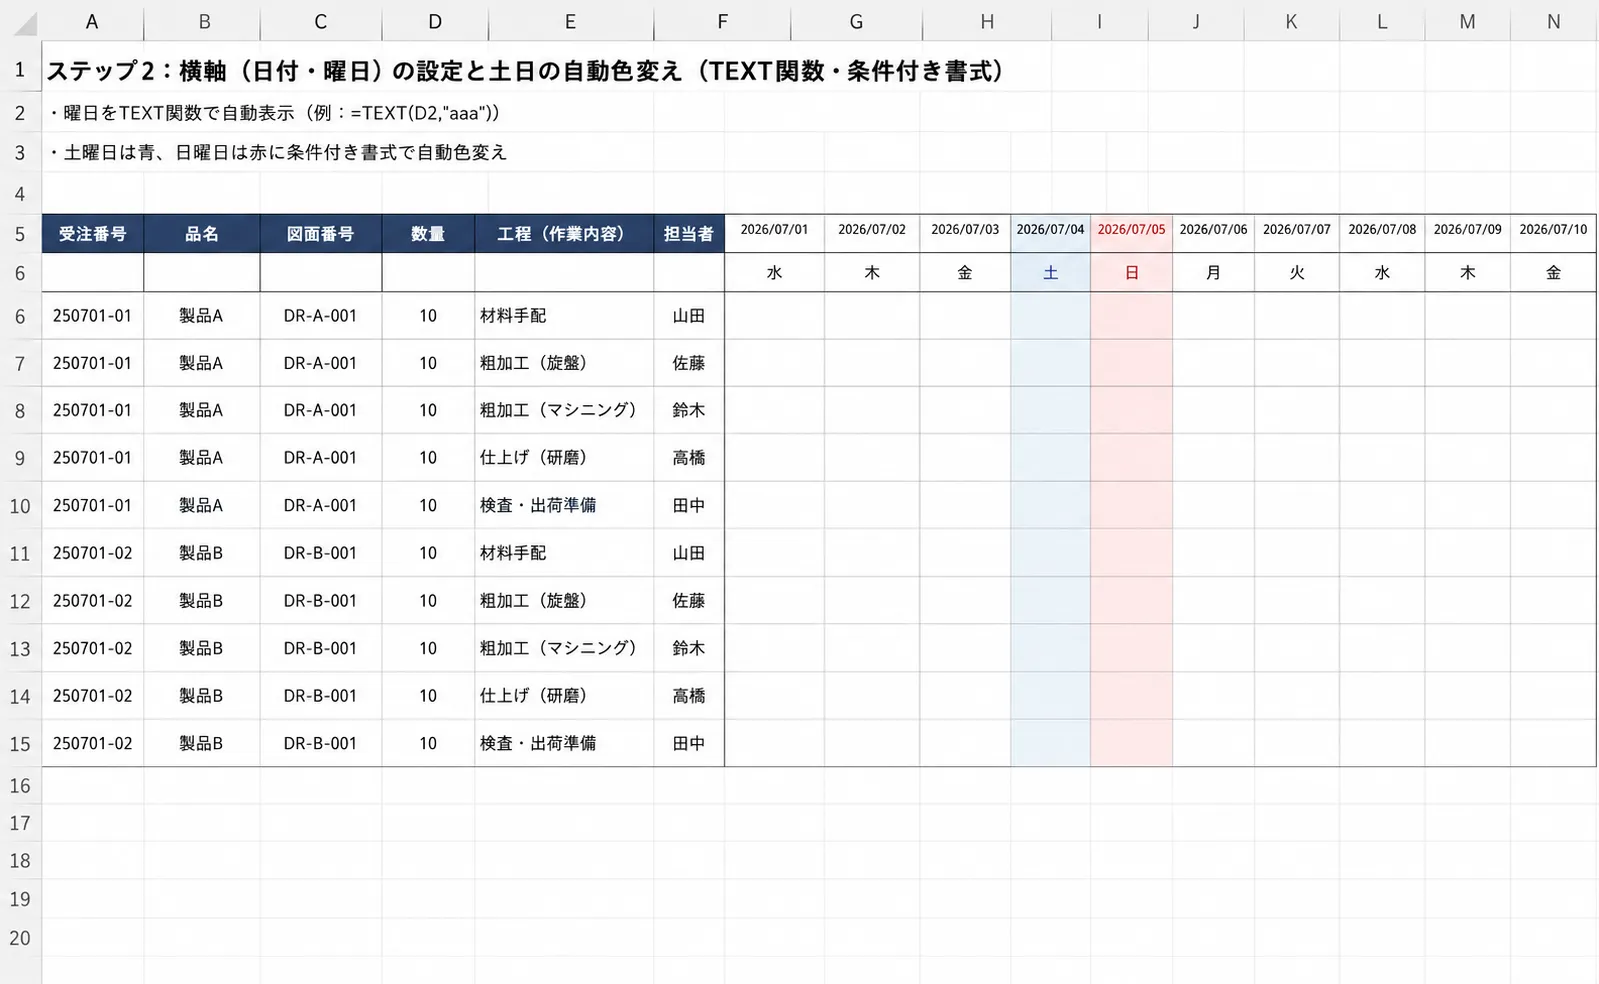The image size is (1599, 984).
Task: Click the row 4 header number
Action: pyautogui.click(x=20, y=193)
